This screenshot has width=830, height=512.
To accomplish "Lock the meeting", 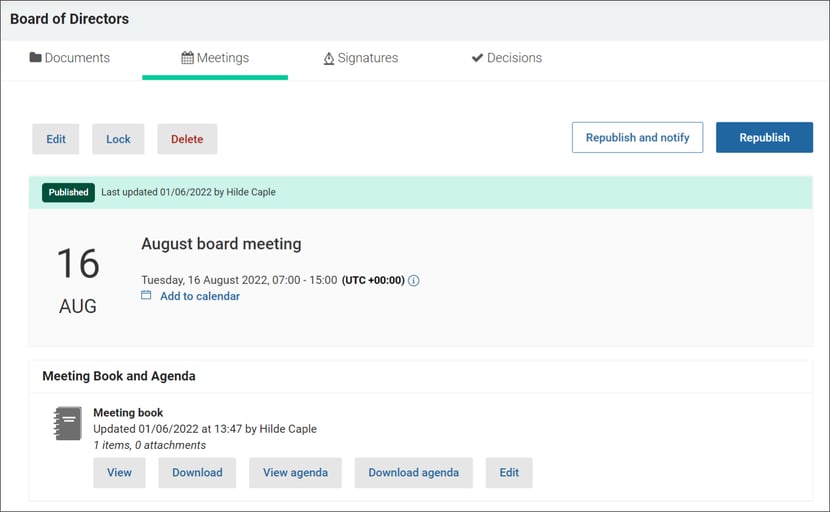I will click(x=118, y=139).
